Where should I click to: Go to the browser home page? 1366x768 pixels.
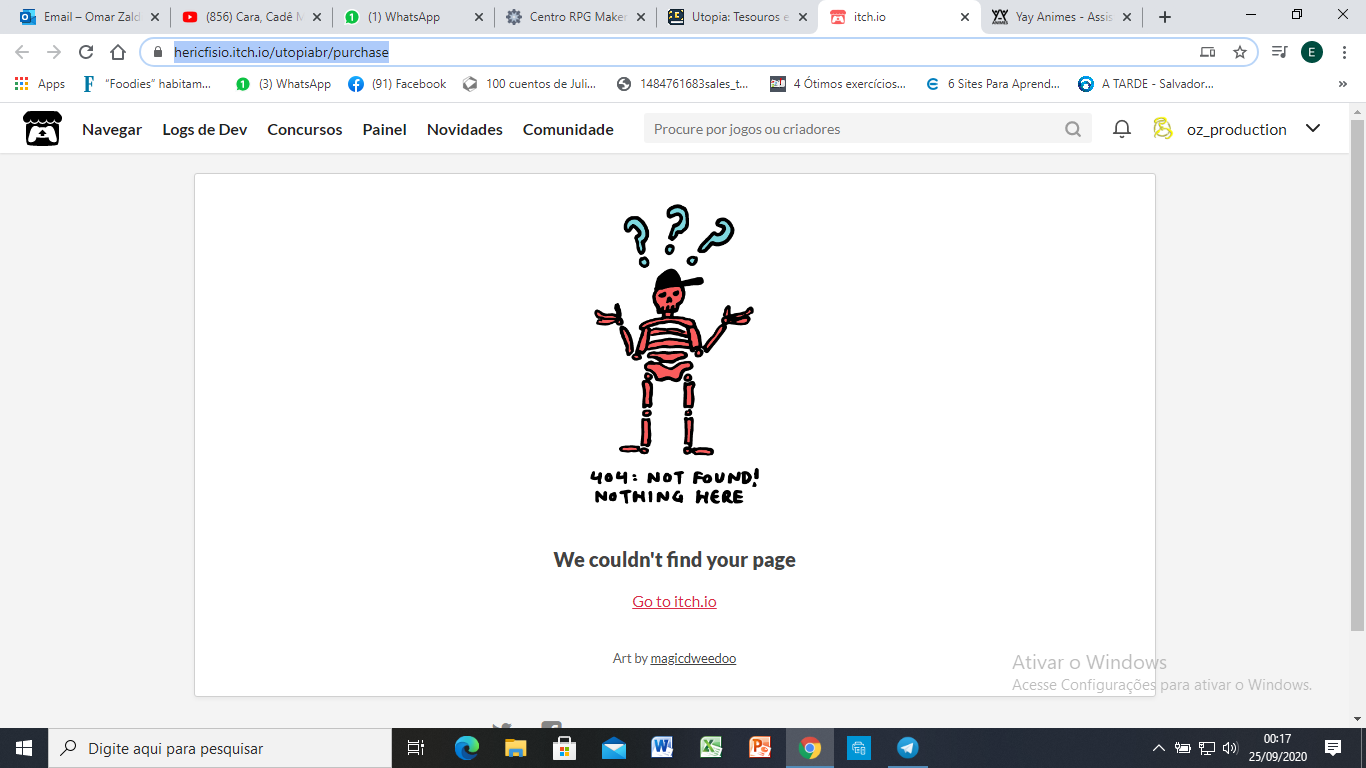click(x=118, y=52)
